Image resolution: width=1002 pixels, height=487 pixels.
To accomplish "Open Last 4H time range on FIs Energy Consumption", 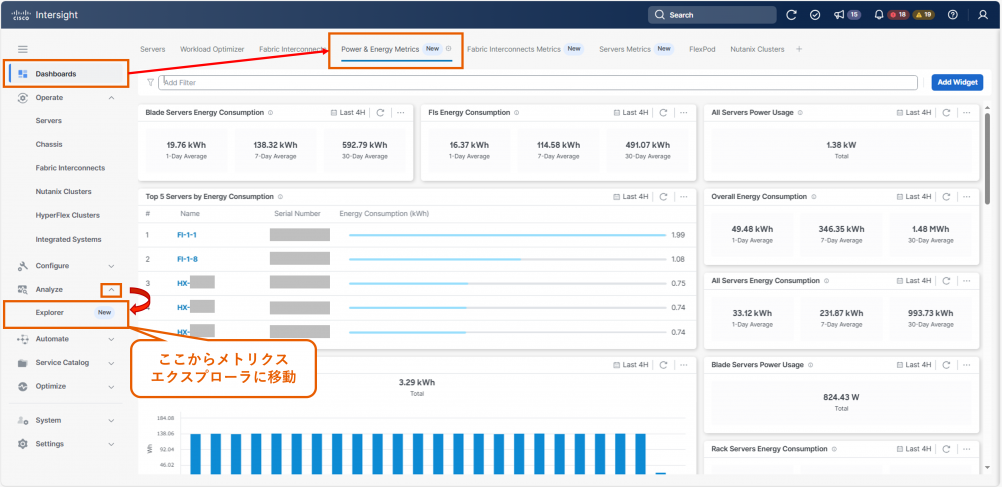I will coord(631,112).
